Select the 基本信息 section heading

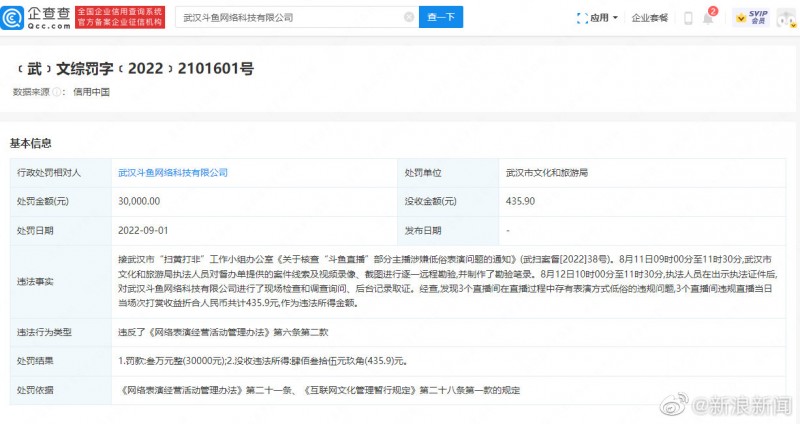tap(31, 143)
